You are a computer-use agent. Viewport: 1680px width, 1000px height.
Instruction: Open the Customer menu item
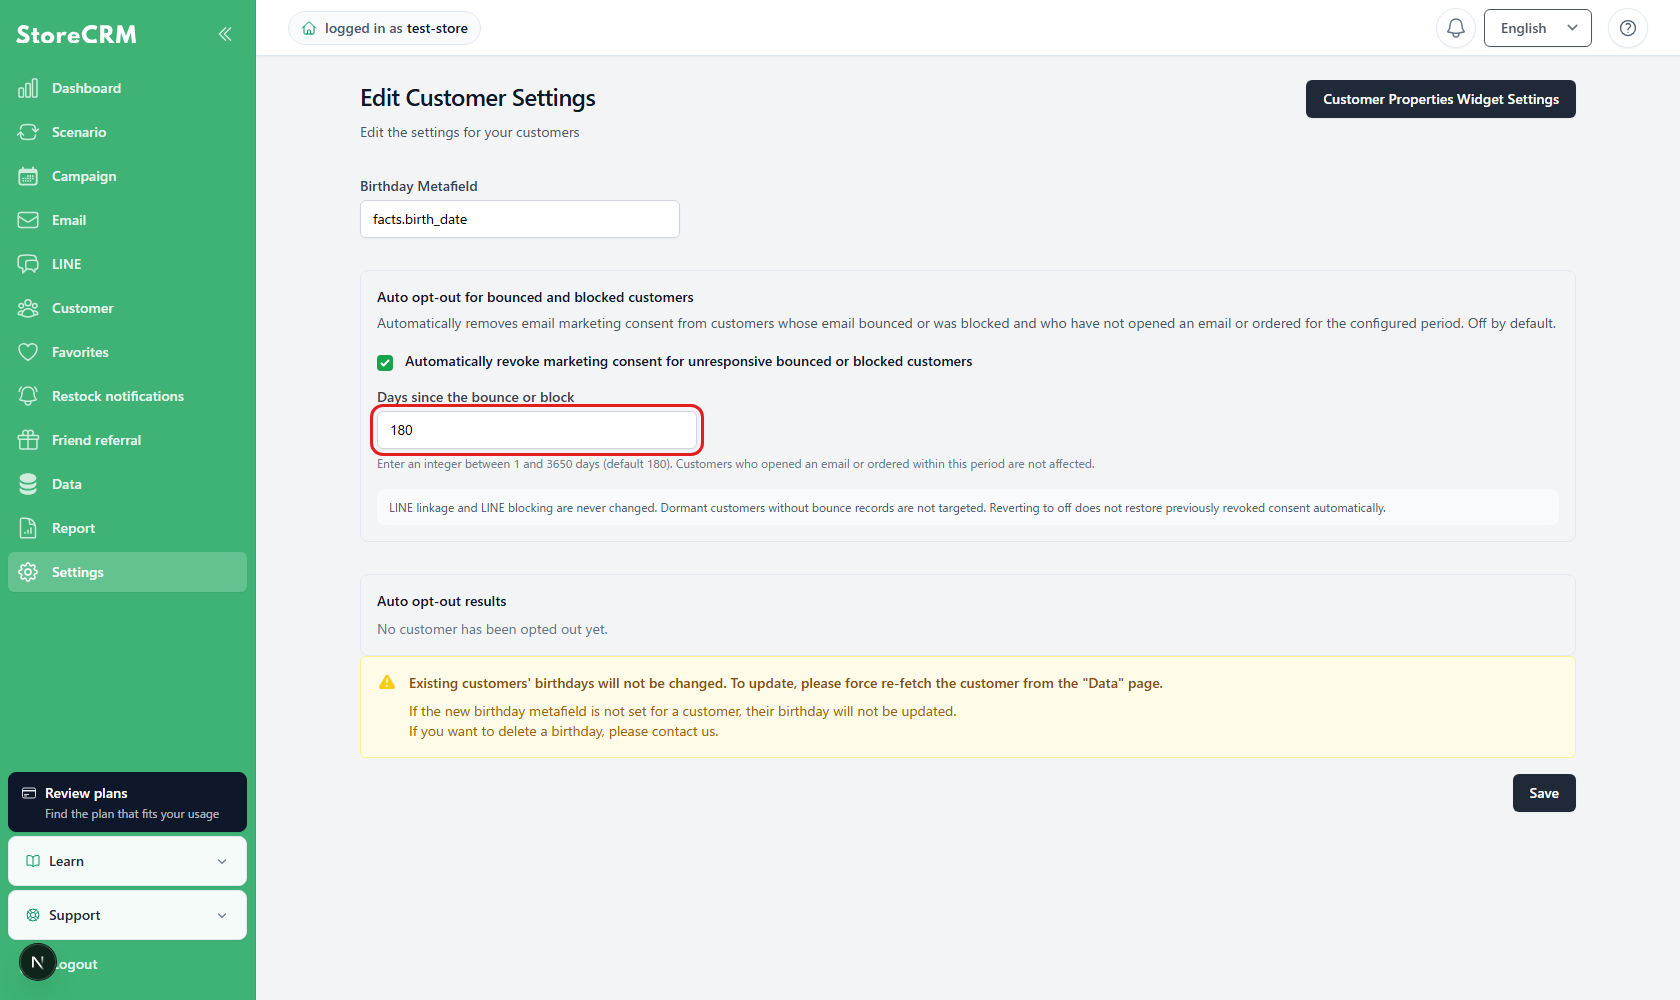tap(128, 308)
